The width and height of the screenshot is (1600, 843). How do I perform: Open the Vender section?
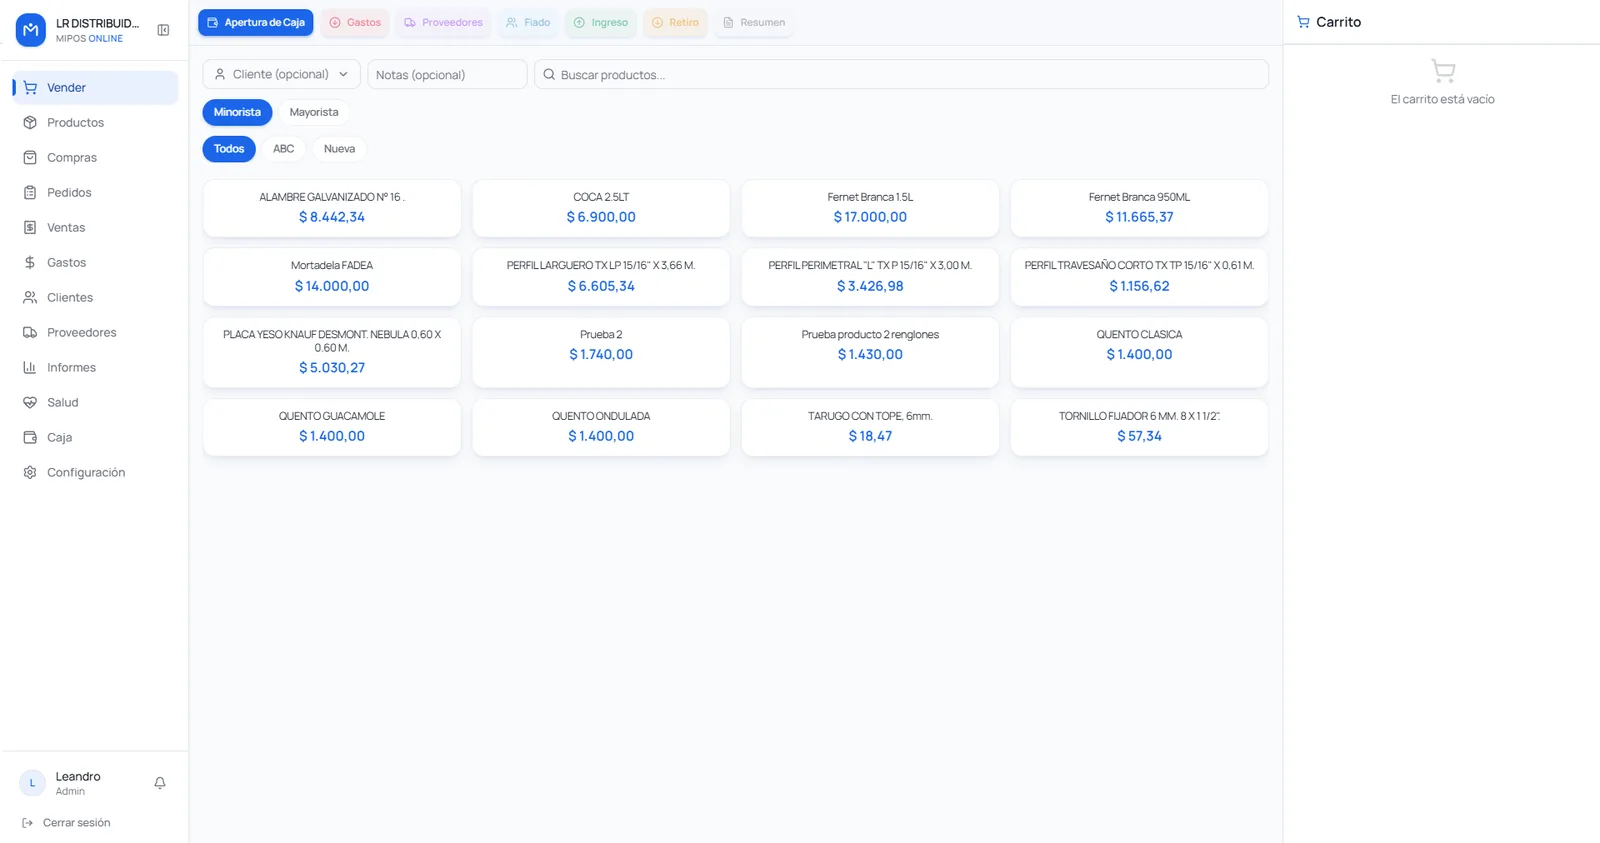point(95,88)
